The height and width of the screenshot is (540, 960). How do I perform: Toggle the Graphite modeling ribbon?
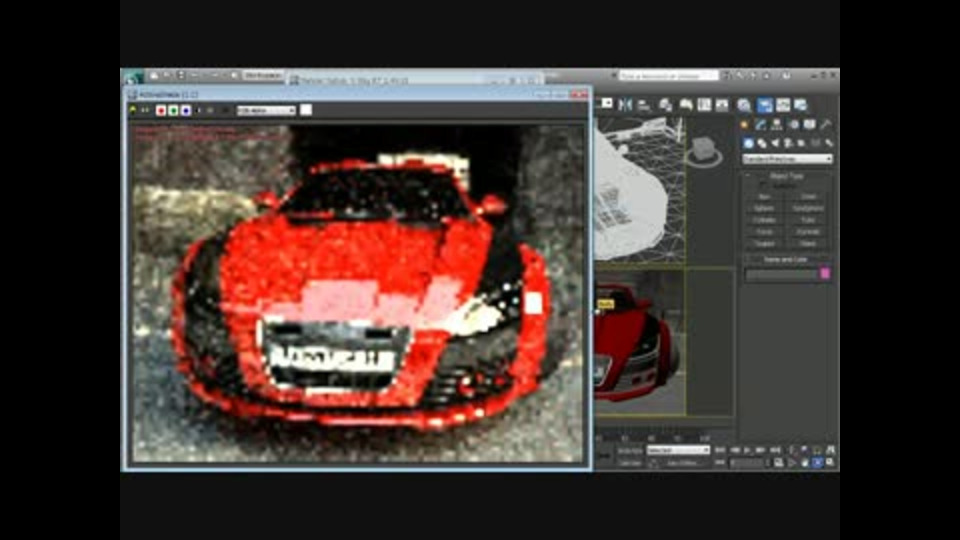[x=686, y=105]
